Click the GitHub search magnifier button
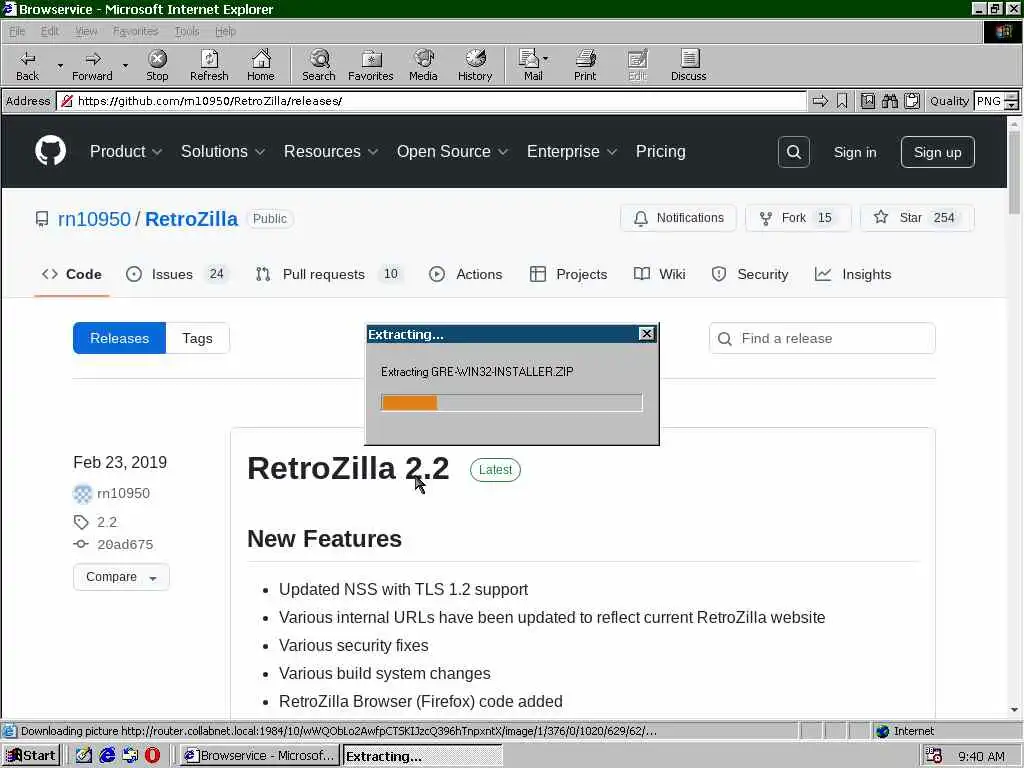The width and height of the screenshot is (1024, 768). coord(793,152)
